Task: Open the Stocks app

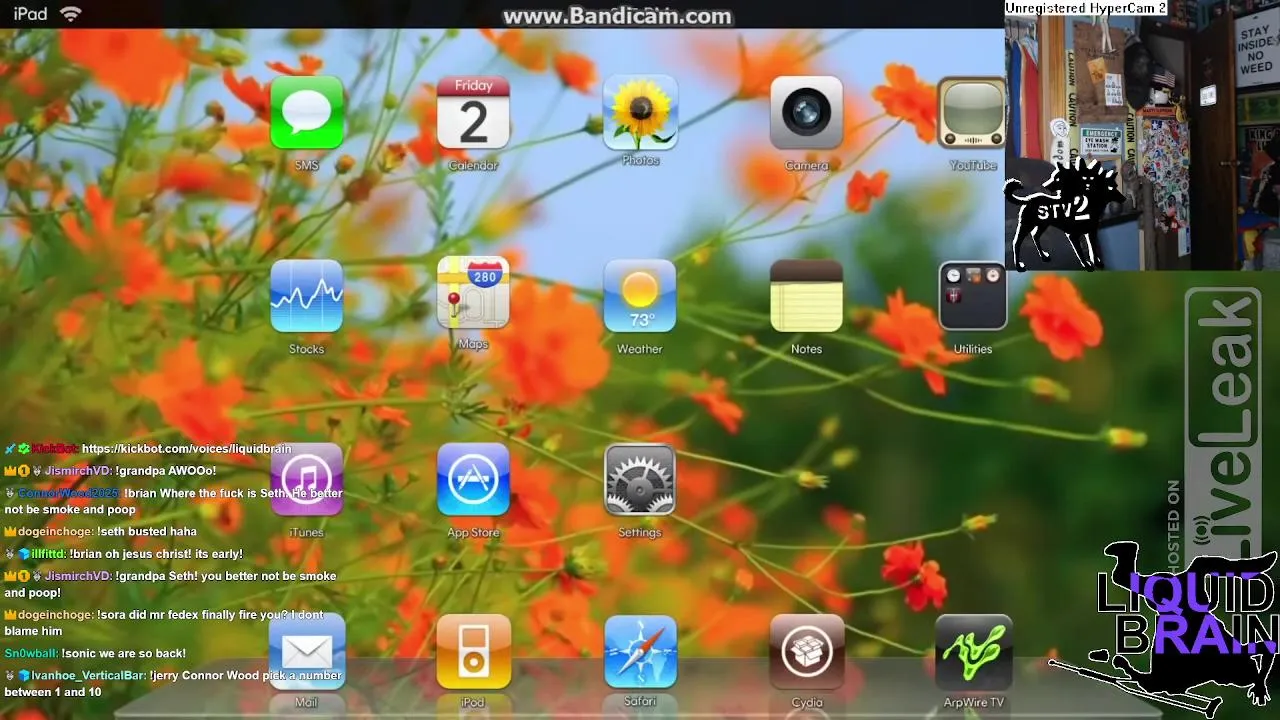Action: [x=307, y=296]
